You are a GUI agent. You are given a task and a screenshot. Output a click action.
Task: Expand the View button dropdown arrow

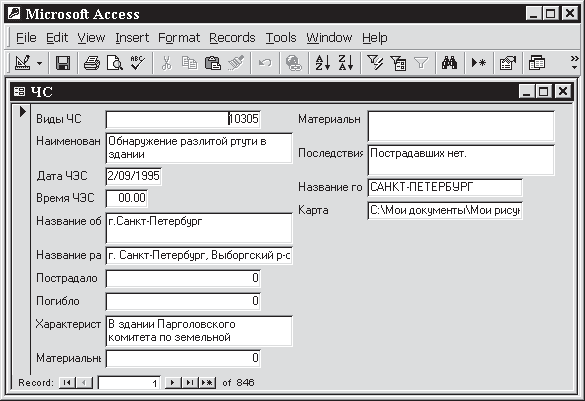point(40,63)
